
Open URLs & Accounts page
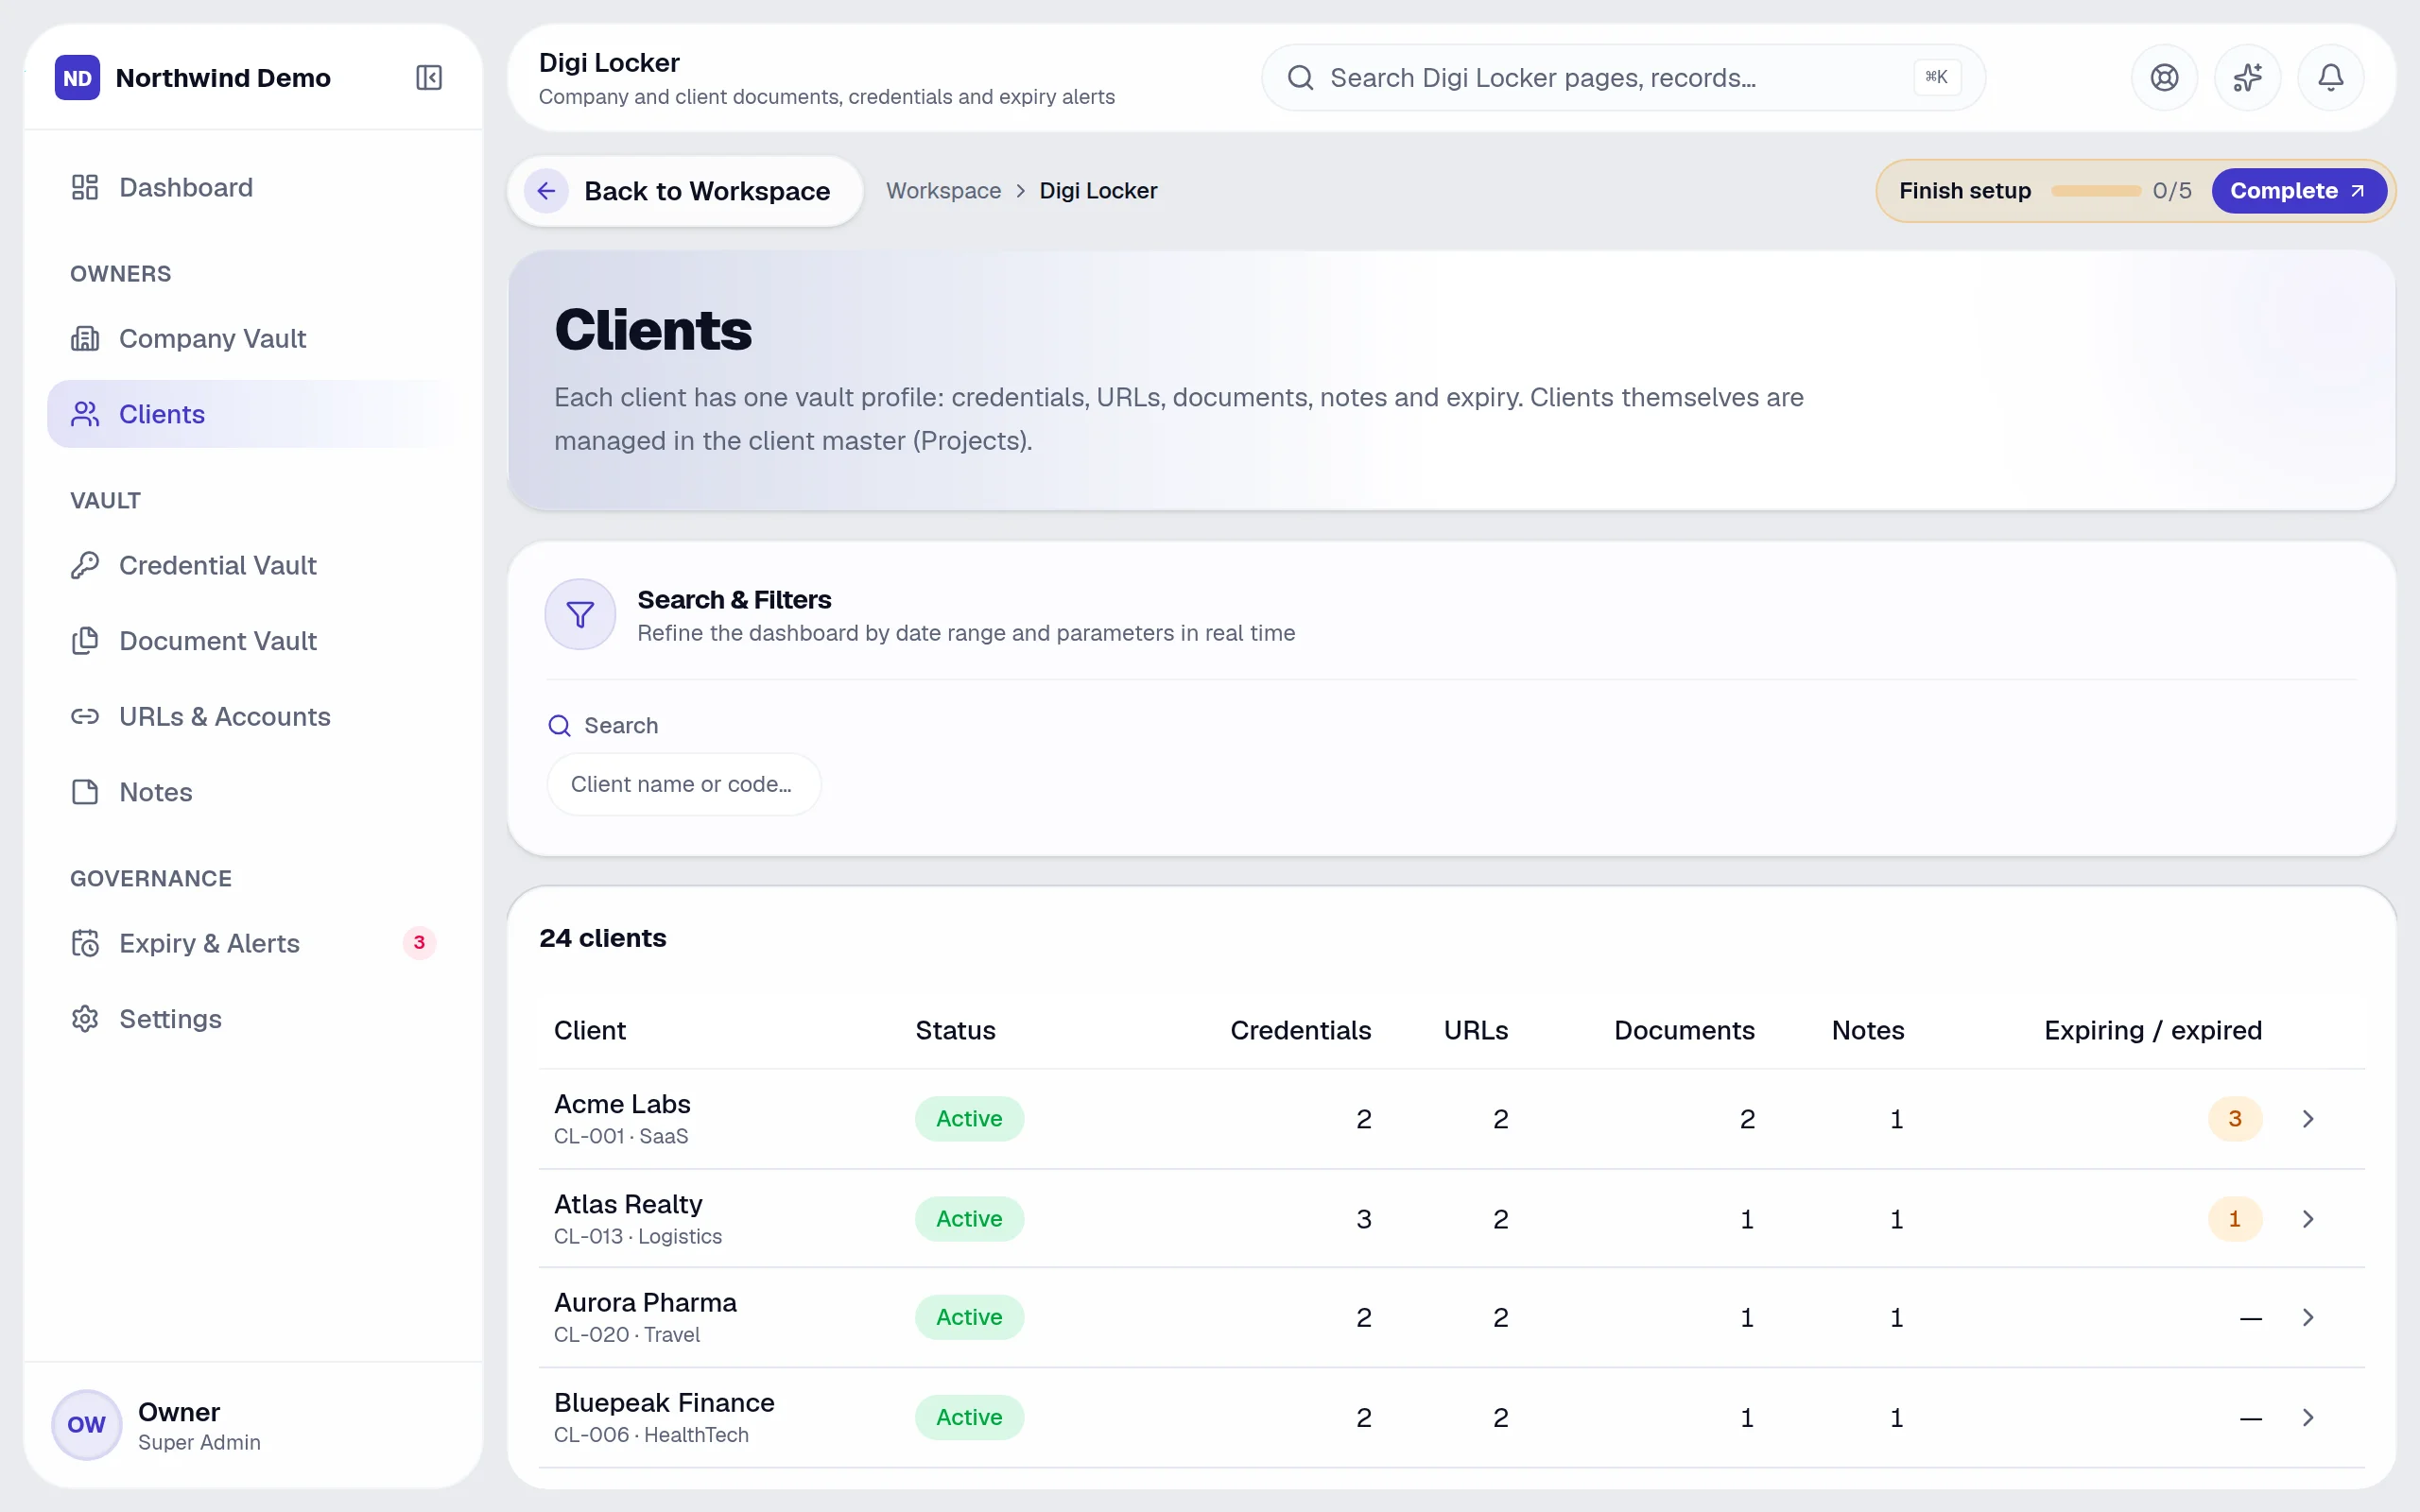(x=252, y=716)
